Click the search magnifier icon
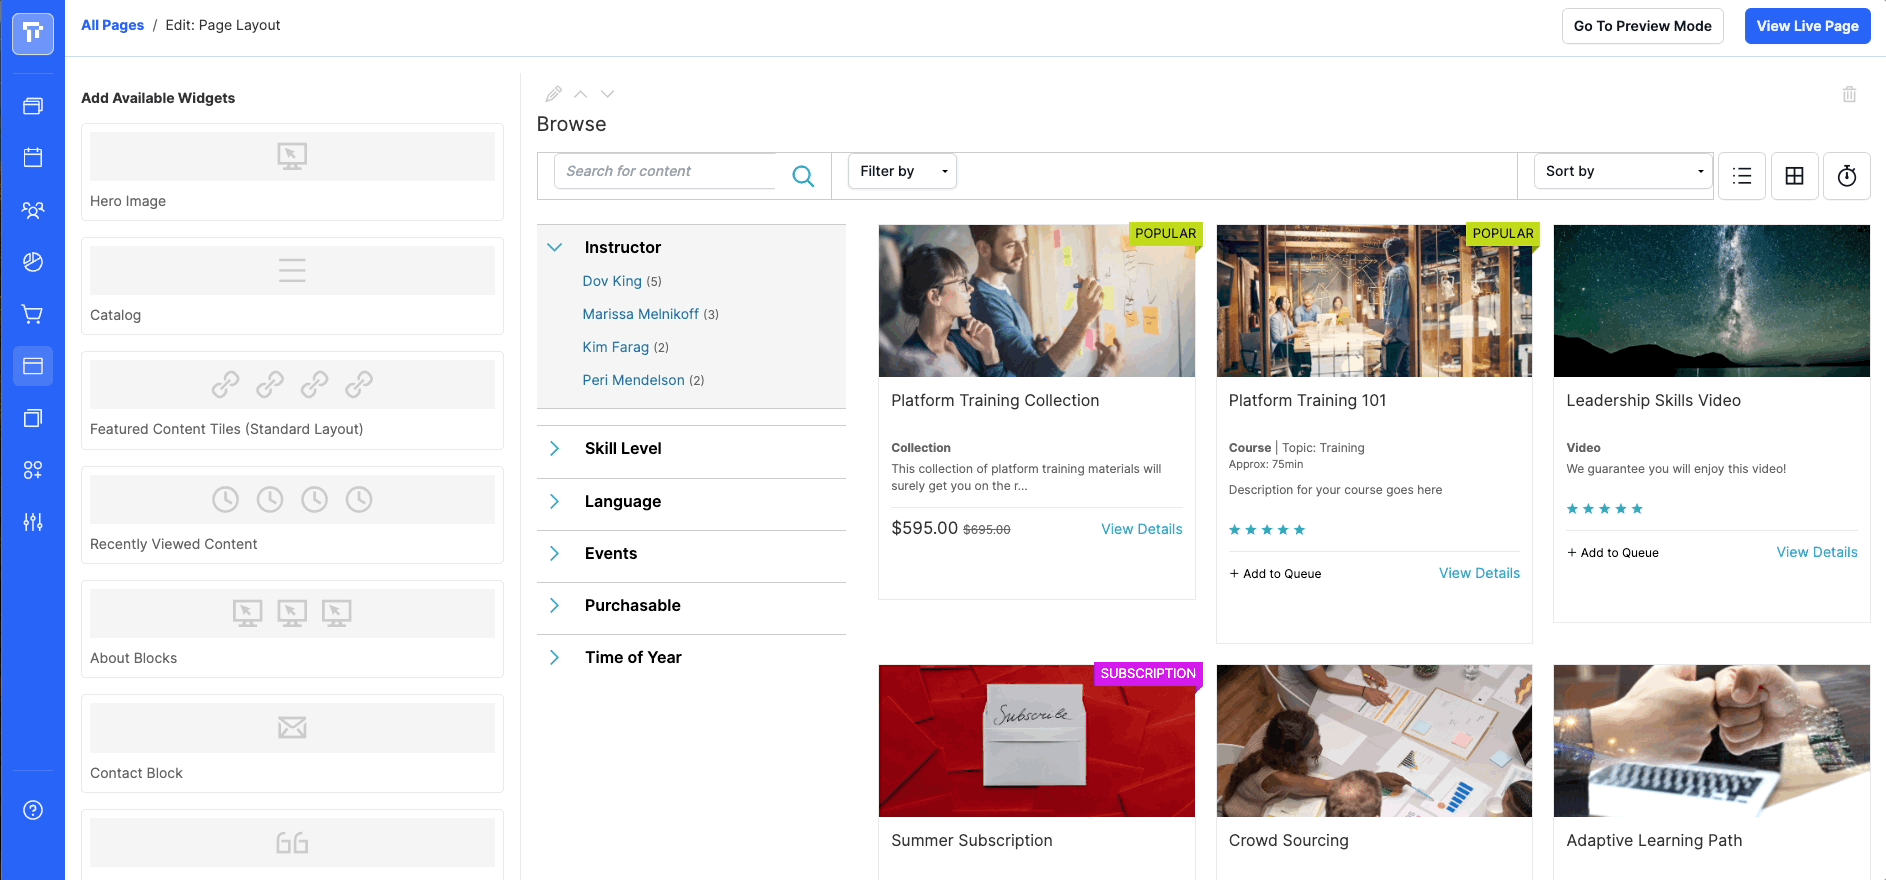The width and height of the screenshot is (1886, 880). coord(802,176)
